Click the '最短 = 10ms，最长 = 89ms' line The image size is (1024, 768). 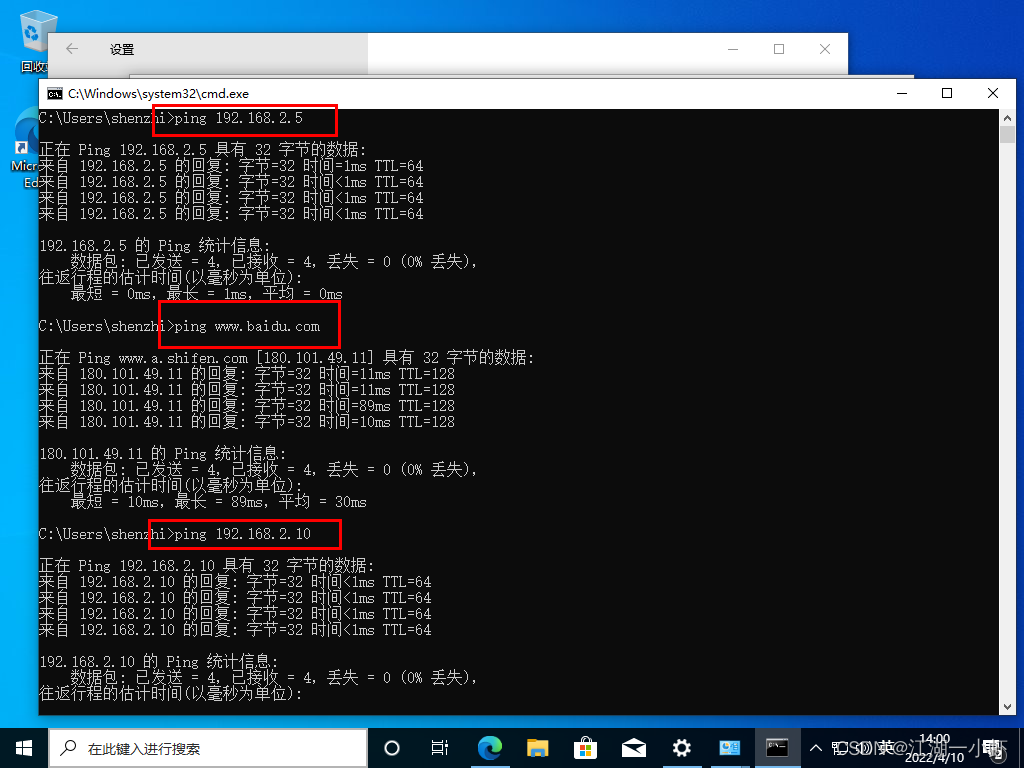pyautogui.click(x=219, y=502)
